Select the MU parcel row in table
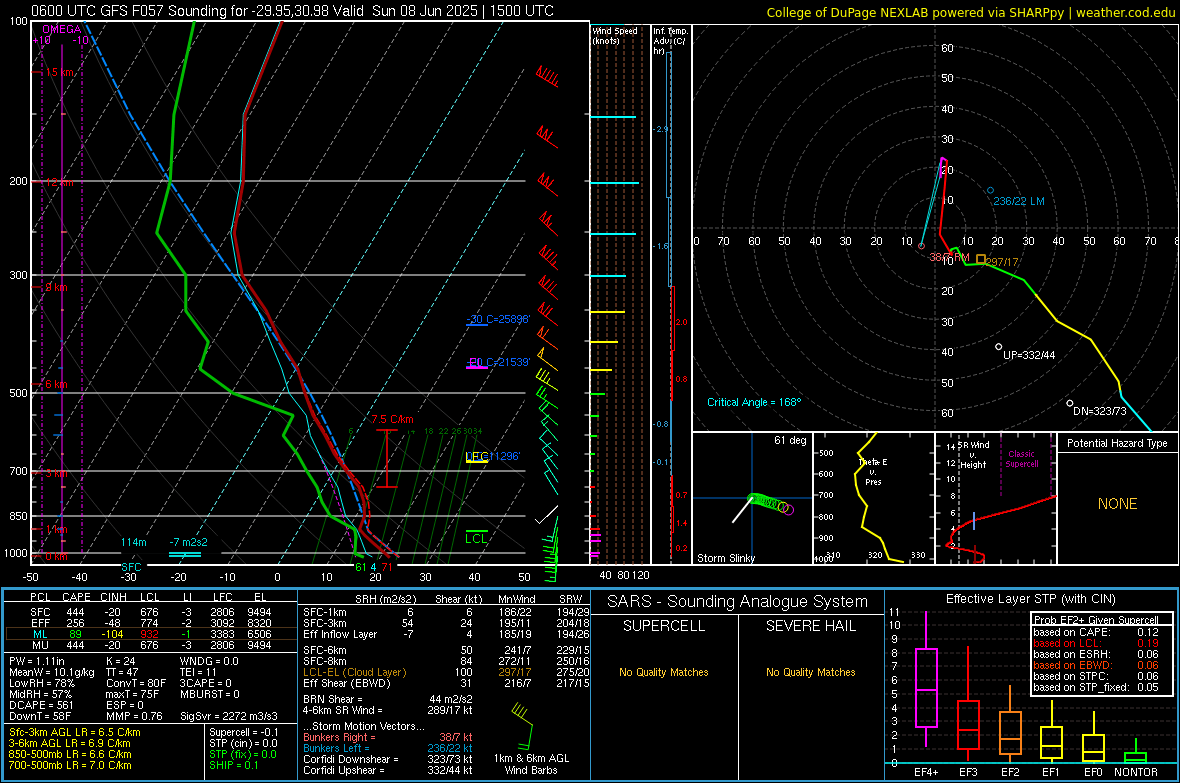 pyautogui.click(x=149, y=645)
